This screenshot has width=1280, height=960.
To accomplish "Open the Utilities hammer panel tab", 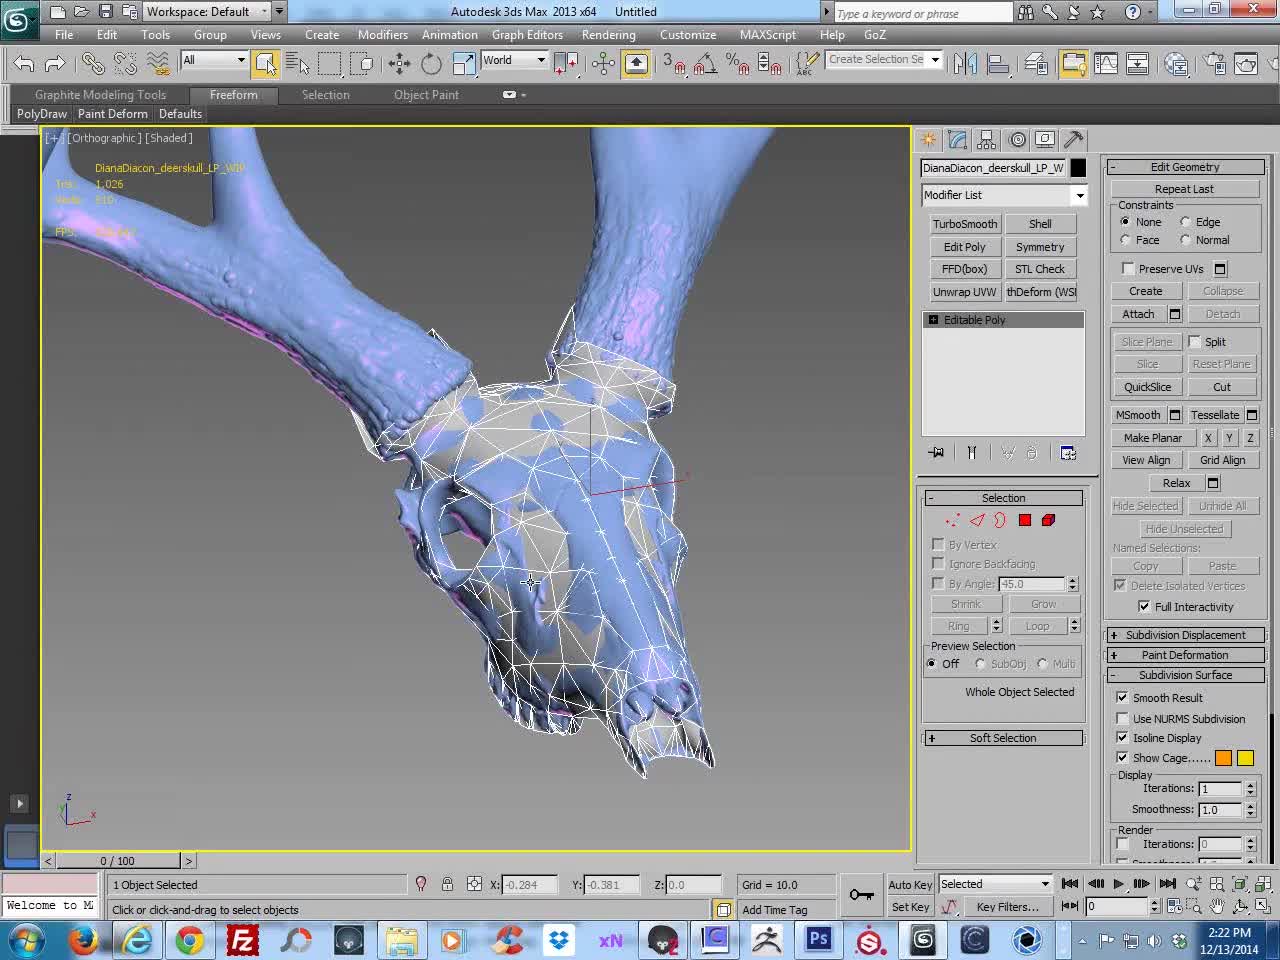I will pyautogui.click(x=1074, y=140).
